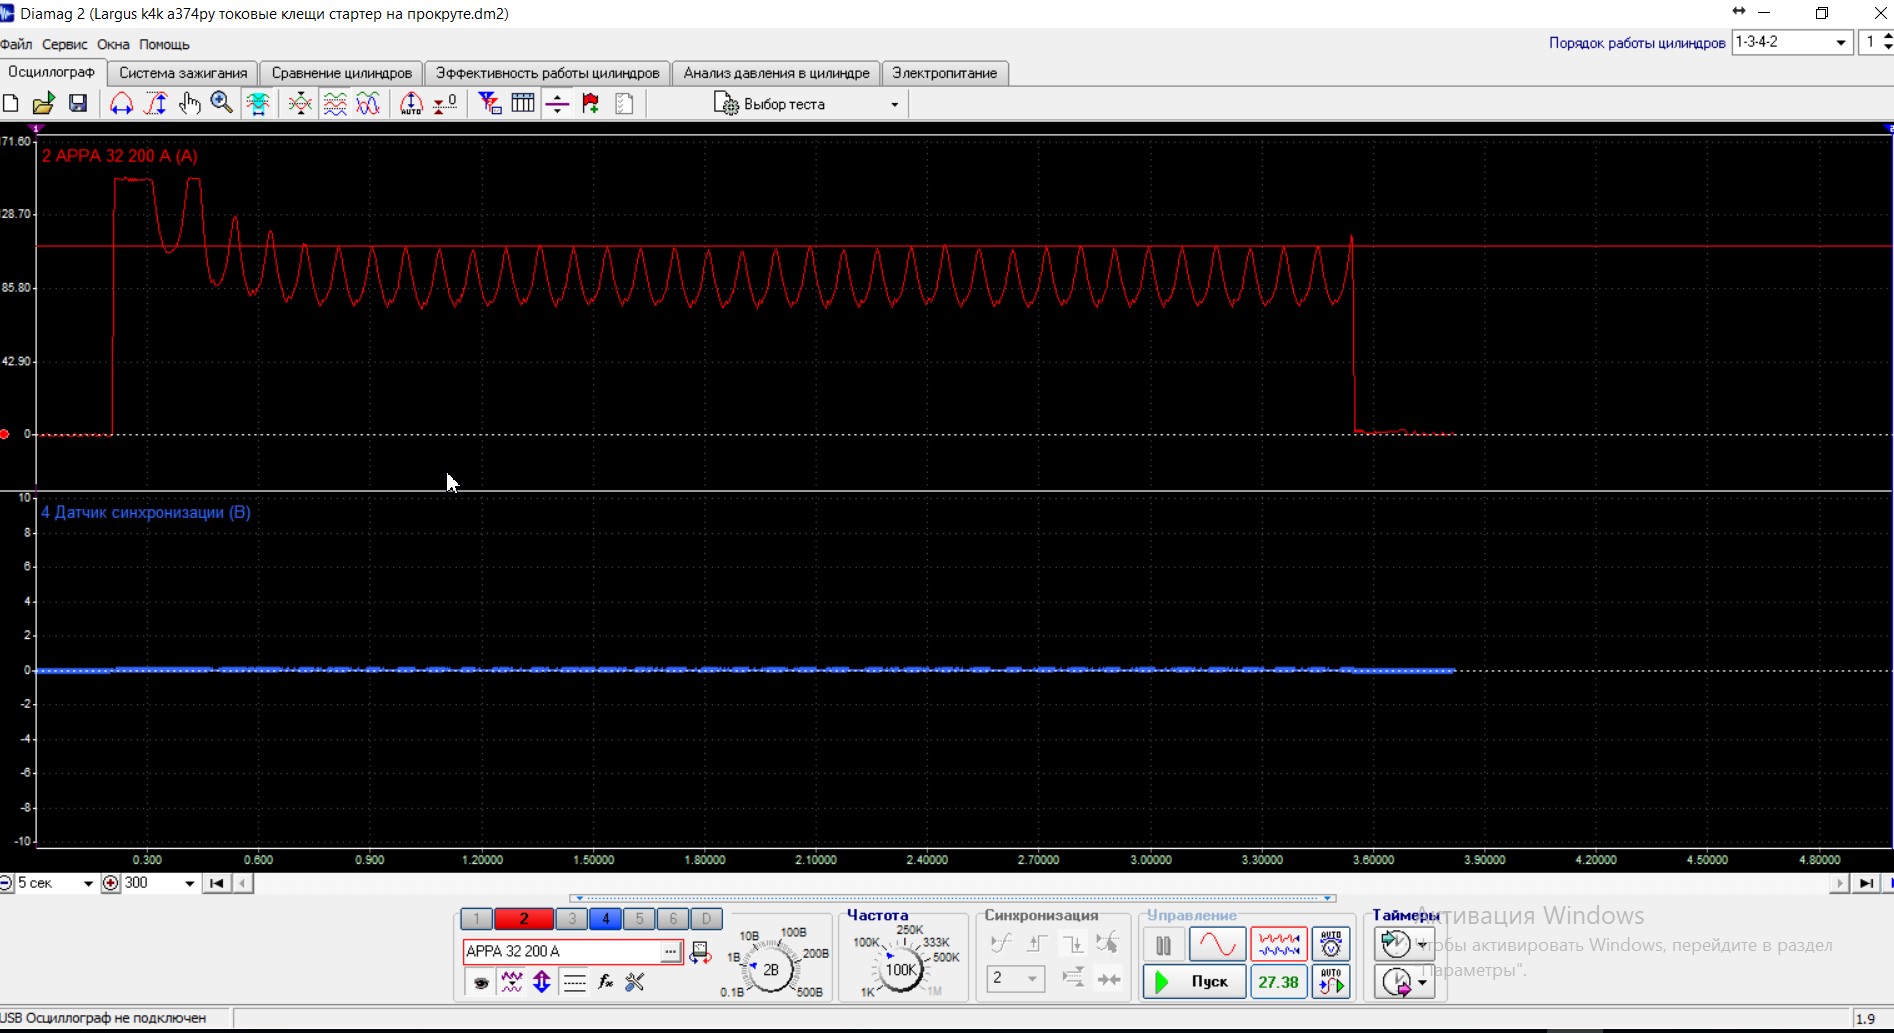The width and height of the screenshot is (1894, 1033).
Task: Click the overlay channels waveform icon
Action: tap(300, 104)
